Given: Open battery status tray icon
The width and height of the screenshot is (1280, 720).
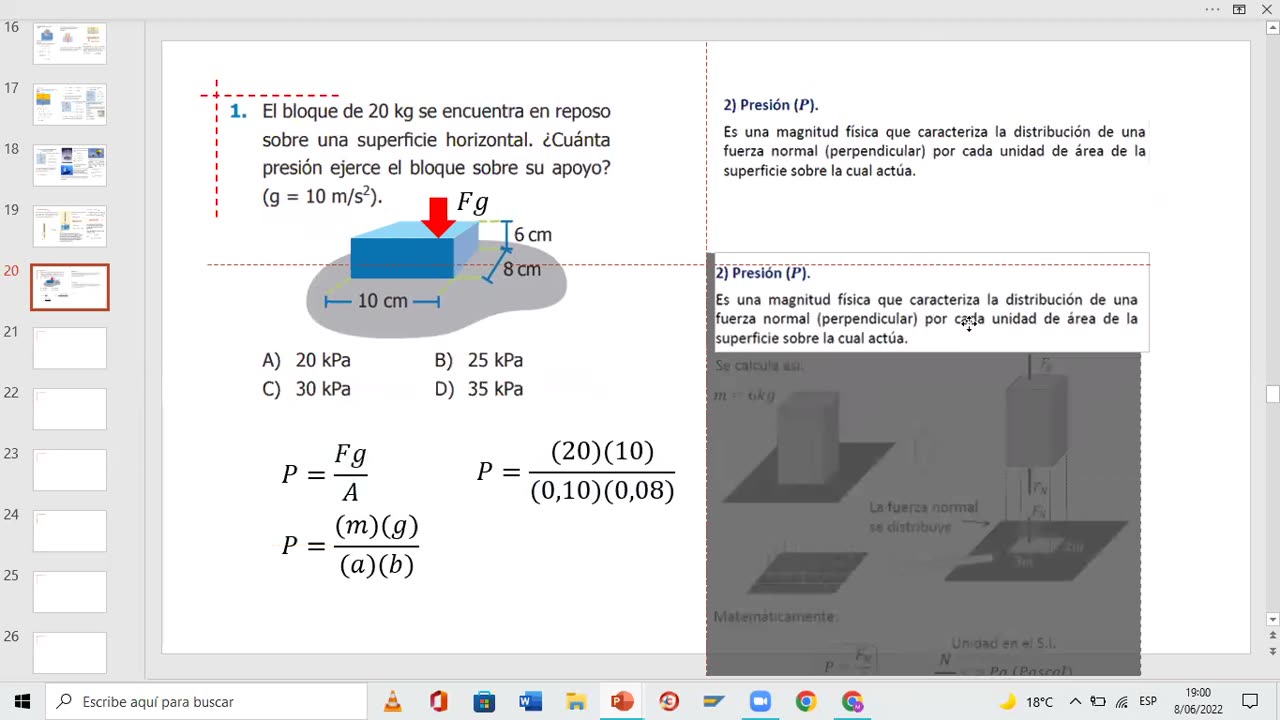Looking at the screenshot, I should [1098, 701].
